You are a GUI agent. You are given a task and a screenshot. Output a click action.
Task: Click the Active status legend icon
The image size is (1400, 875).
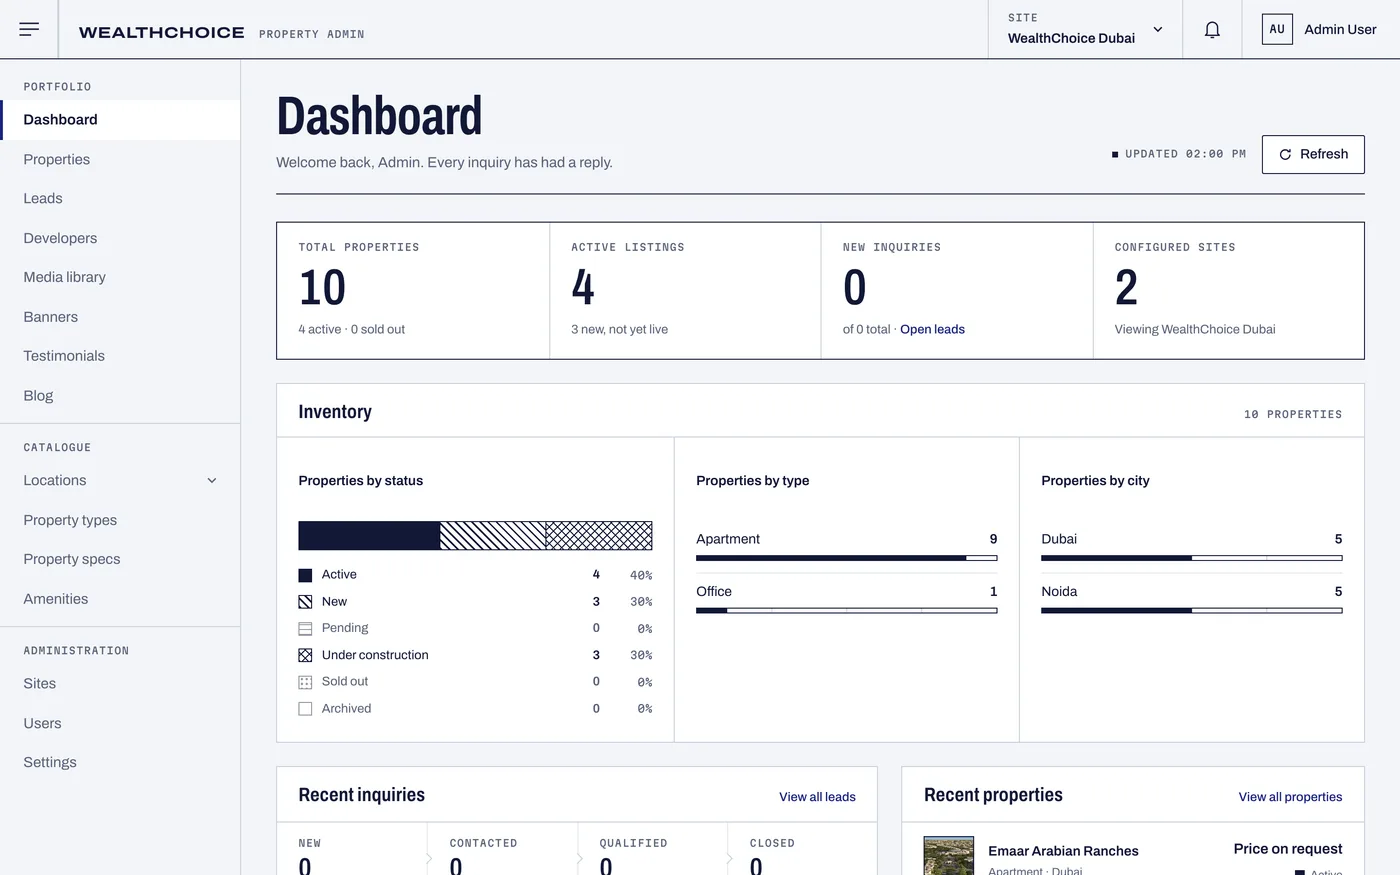pos(305,575)
